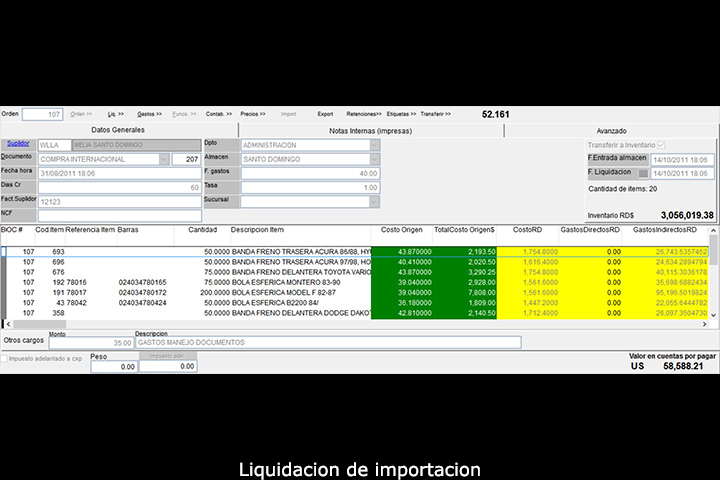Open the Almacen SANTO DOMINGO dropdown
Viewport: 720px width, 480px height.
[374, 159]
